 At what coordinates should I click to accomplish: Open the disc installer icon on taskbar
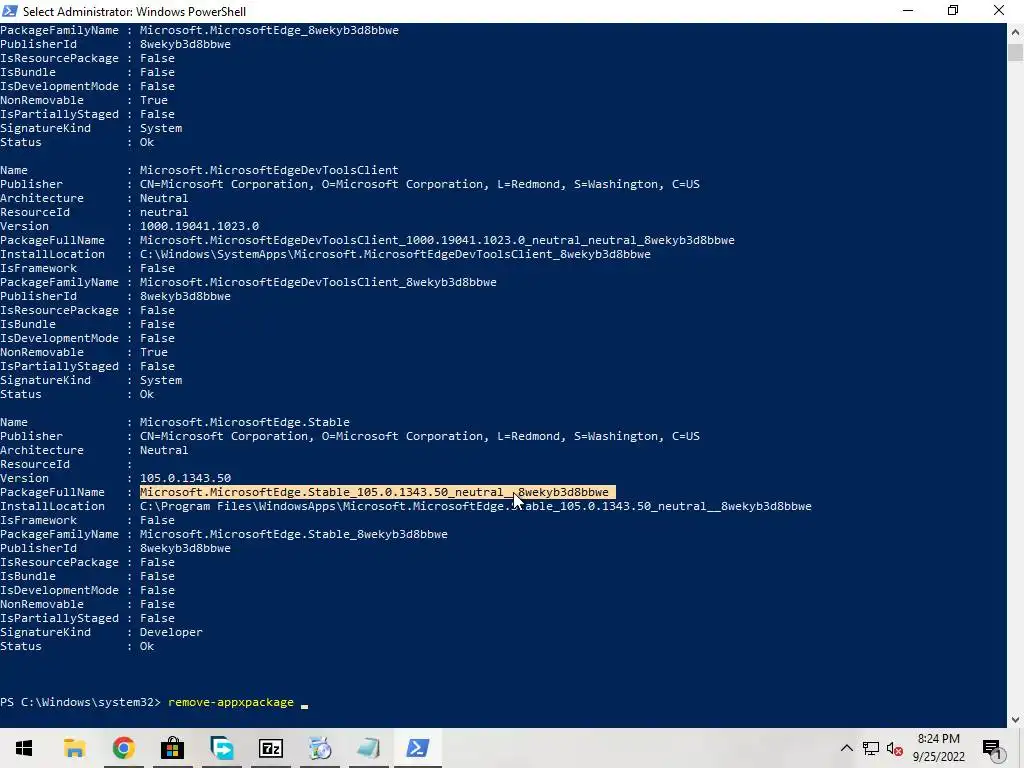[320, 748]
